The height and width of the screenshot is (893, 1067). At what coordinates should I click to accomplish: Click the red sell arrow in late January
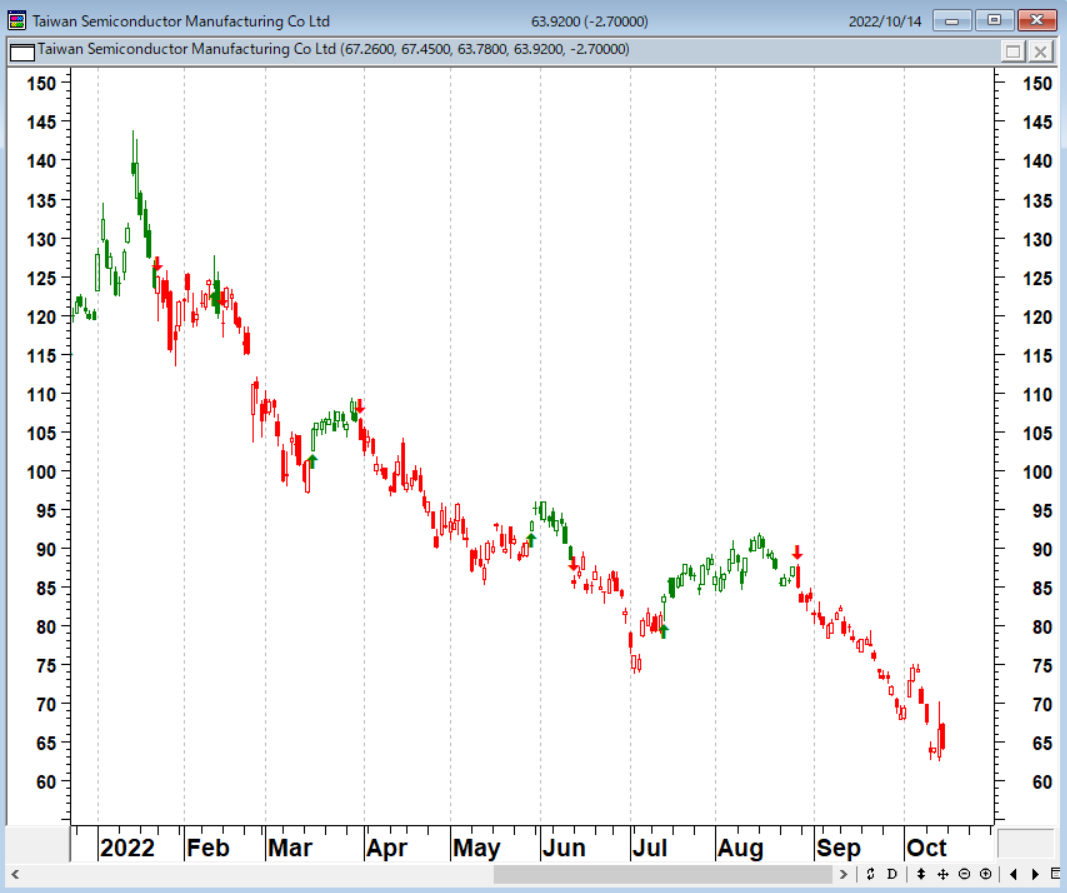click(x=157, y=264)
